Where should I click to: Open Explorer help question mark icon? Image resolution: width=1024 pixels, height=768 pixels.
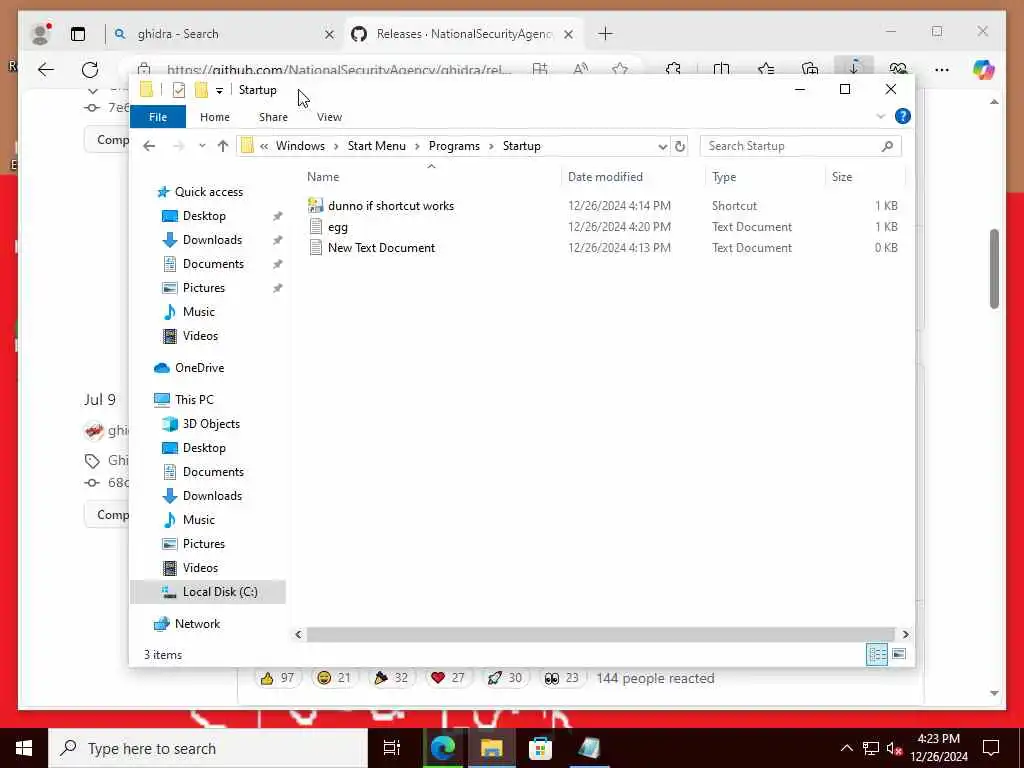[x=903, y=116]
